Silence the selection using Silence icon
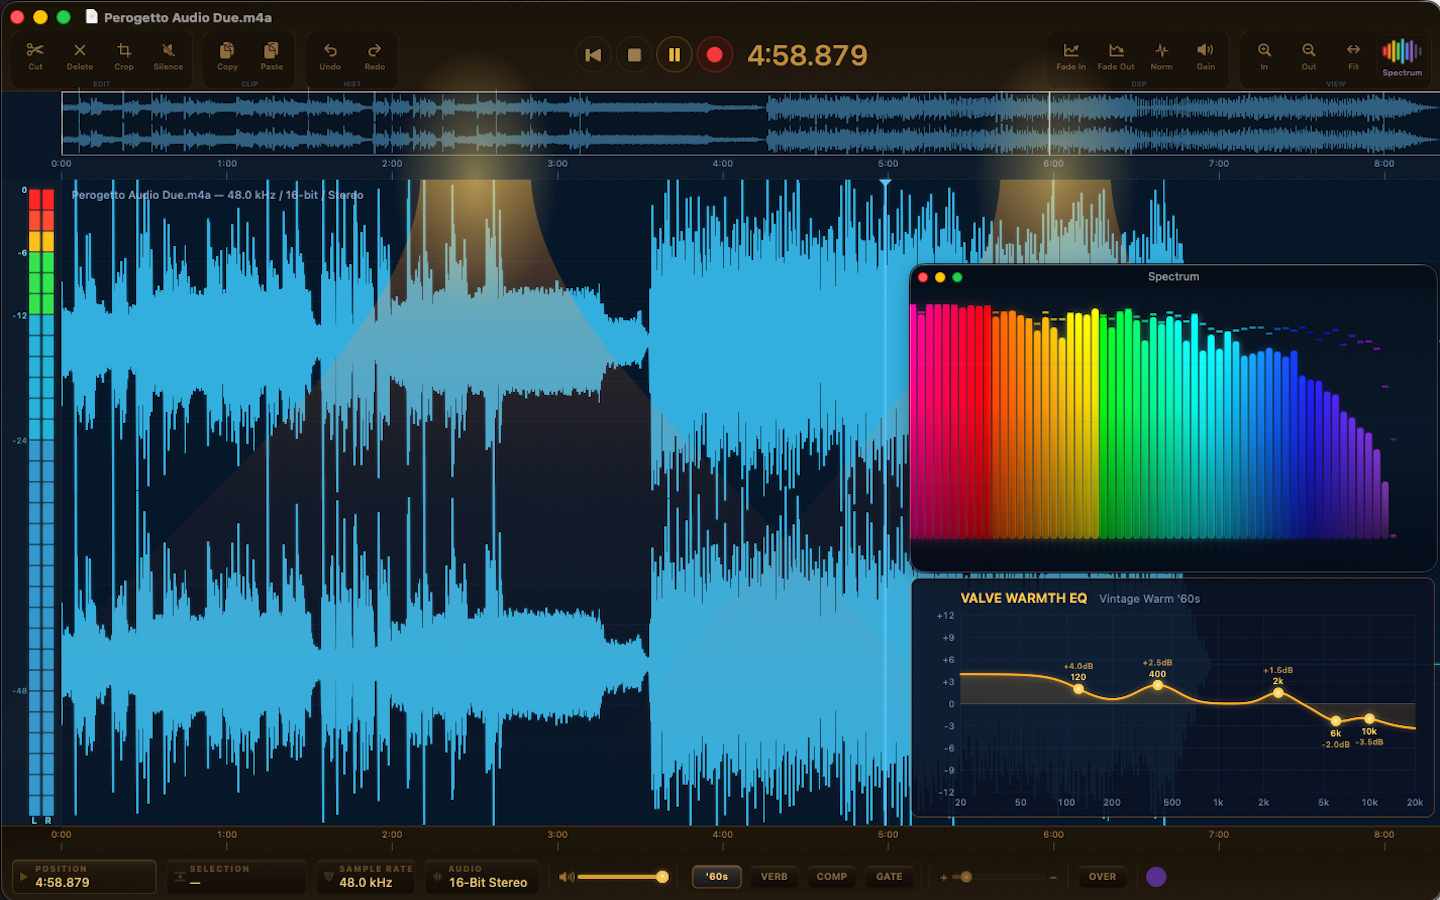1440x900 pixels. pyautogui.click(x=168, y=55)
